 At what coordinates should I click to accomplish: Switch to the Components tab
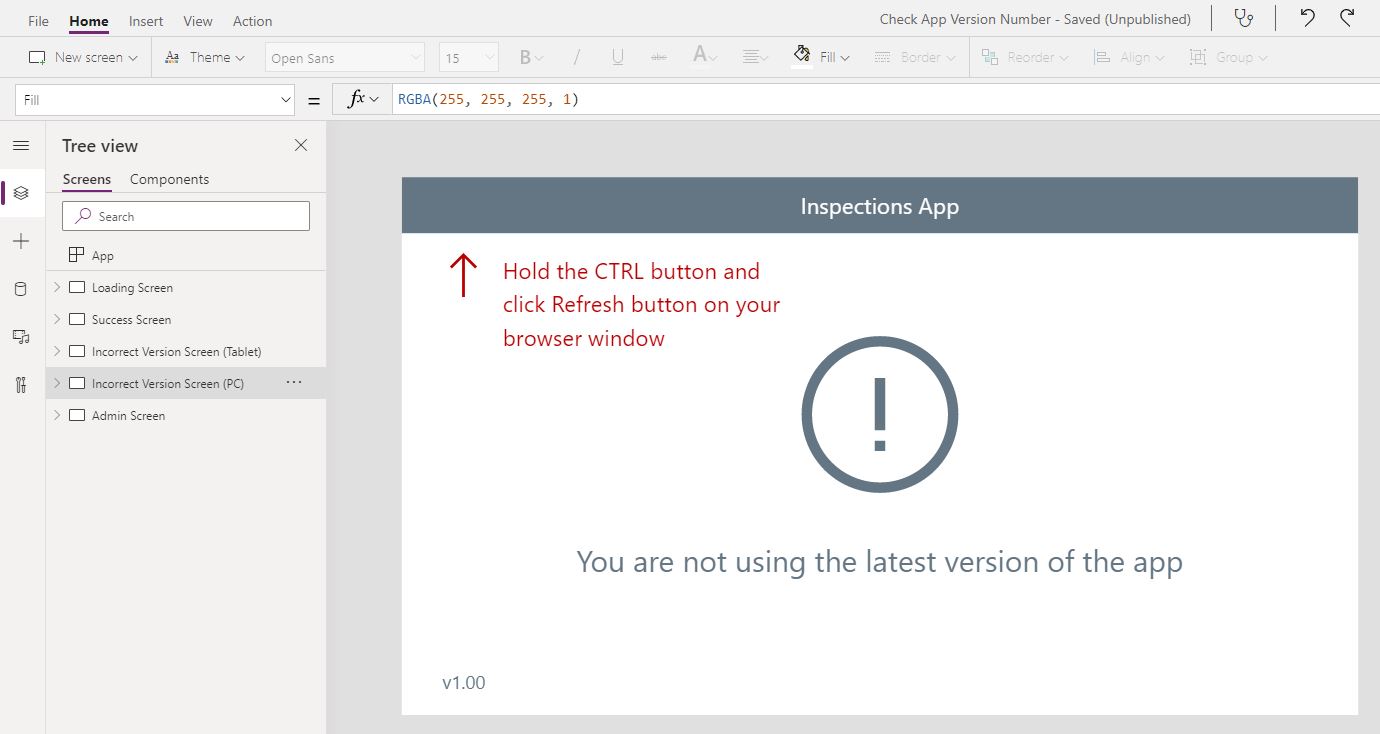click(169, 179)
